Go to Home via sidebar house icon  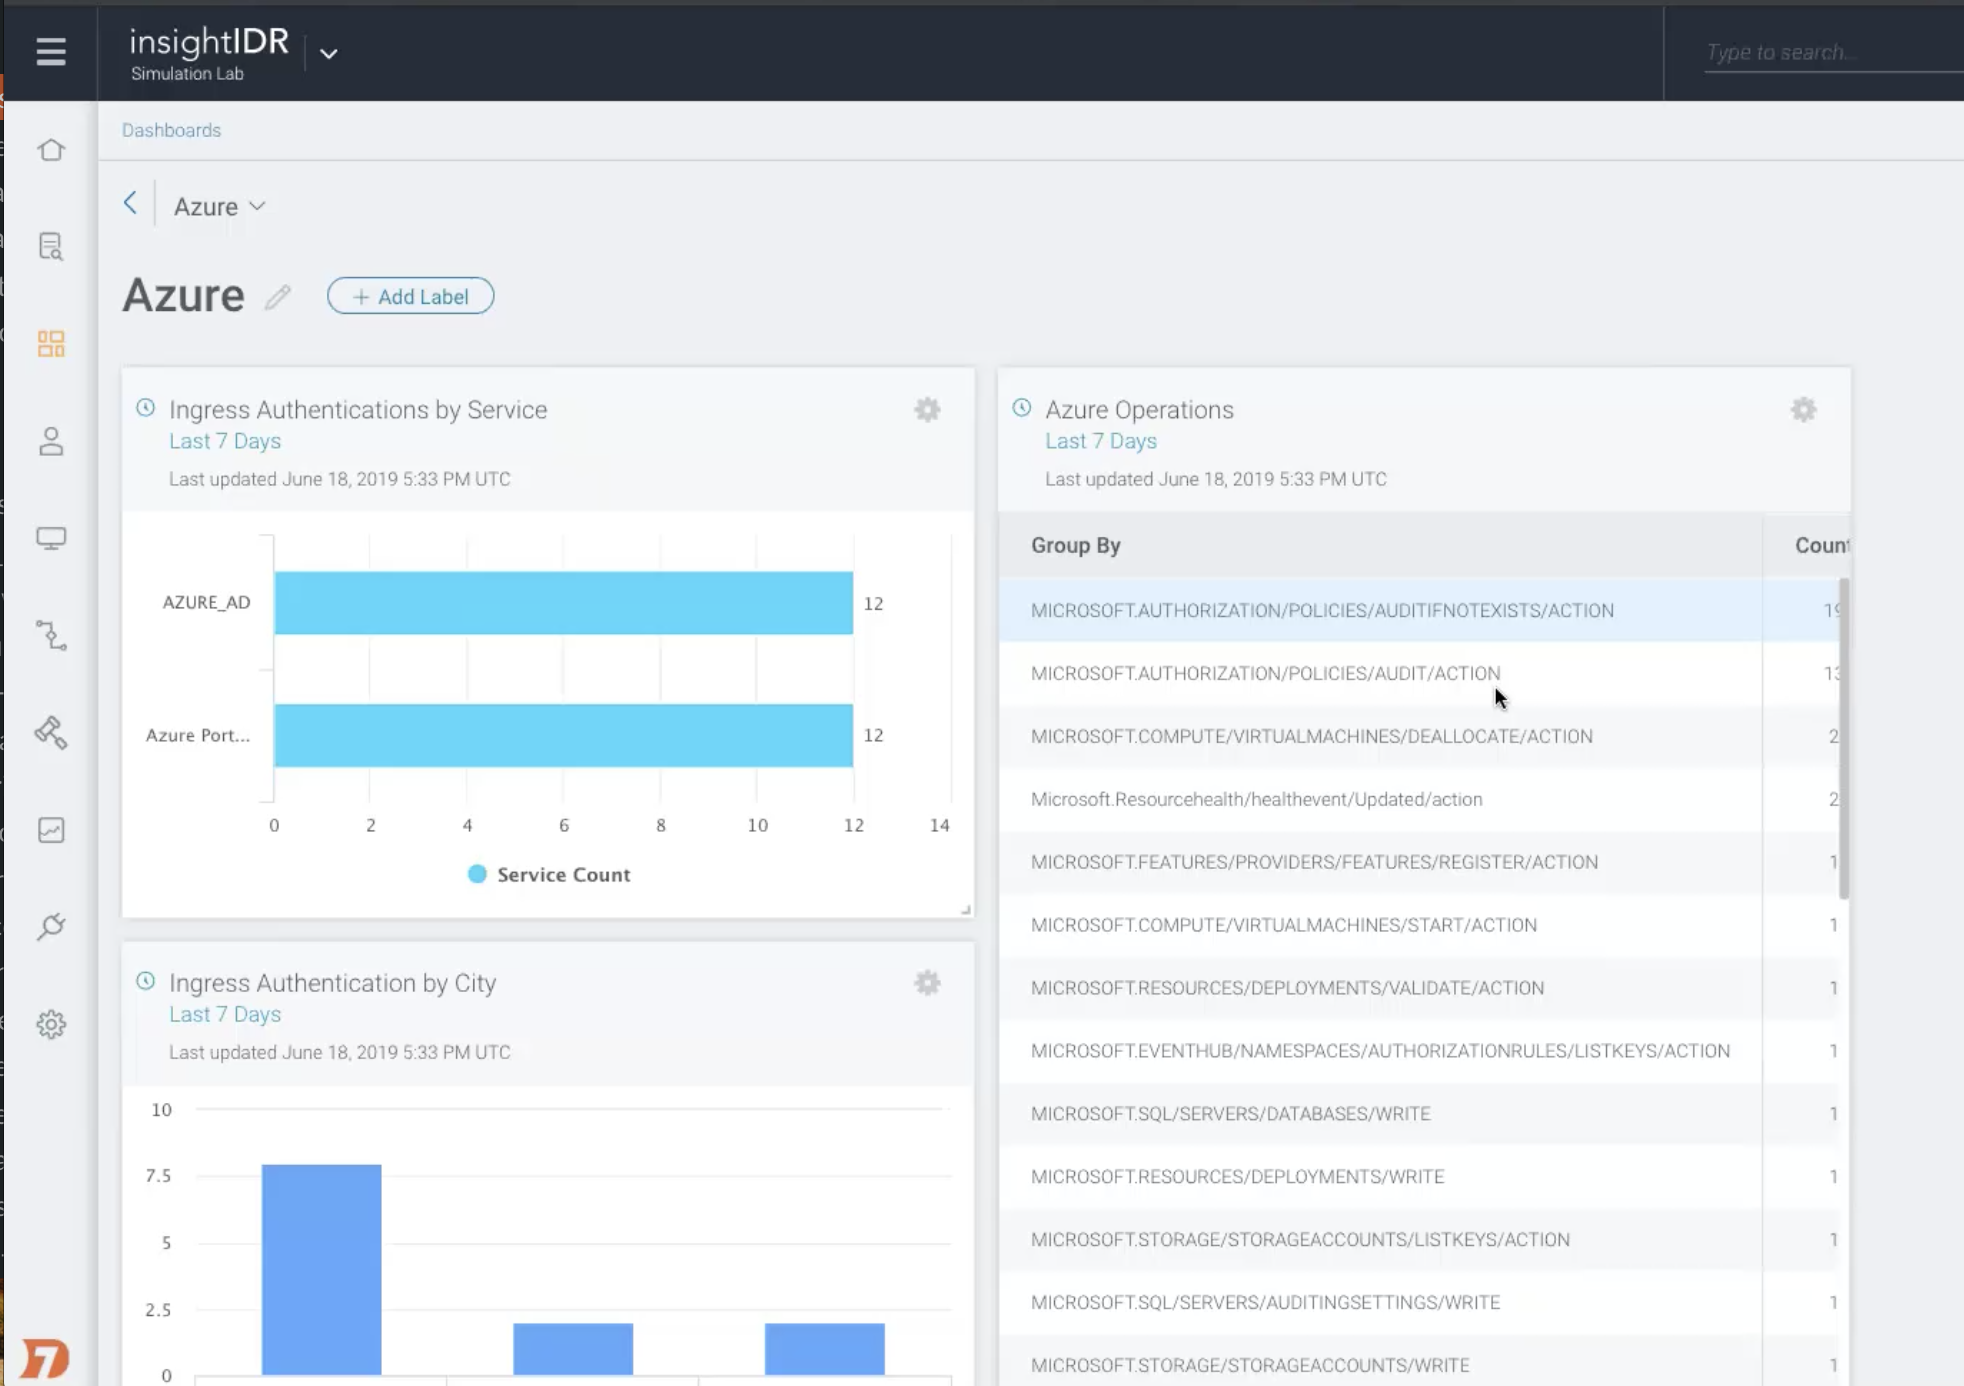51,150
